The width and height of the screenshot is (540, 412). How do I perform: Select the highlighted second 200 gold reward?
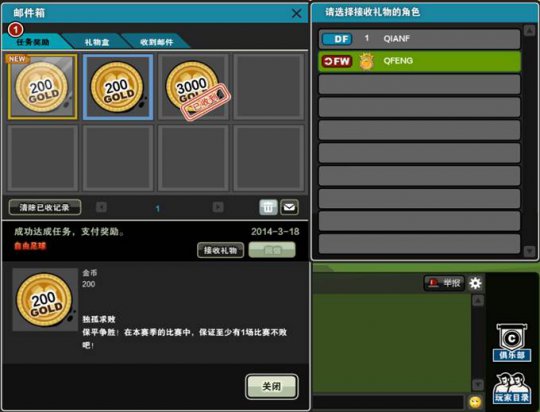click(118, 87)
